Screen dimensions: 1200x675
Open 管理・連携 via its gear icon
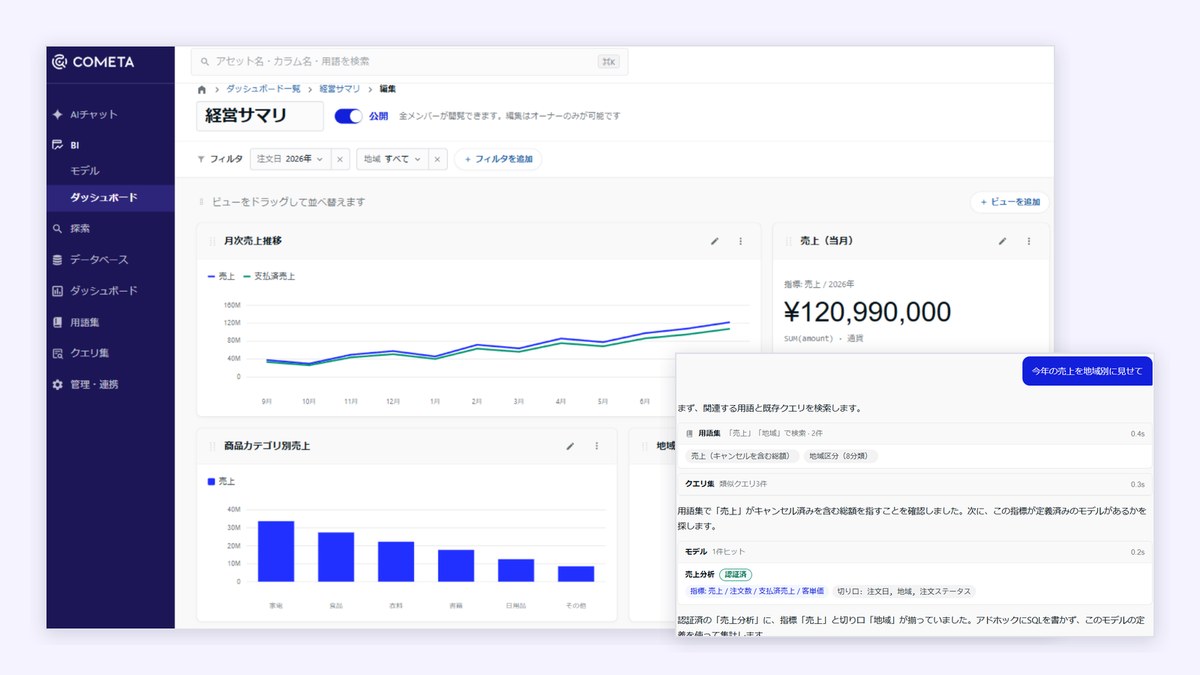tap(58, 384)
